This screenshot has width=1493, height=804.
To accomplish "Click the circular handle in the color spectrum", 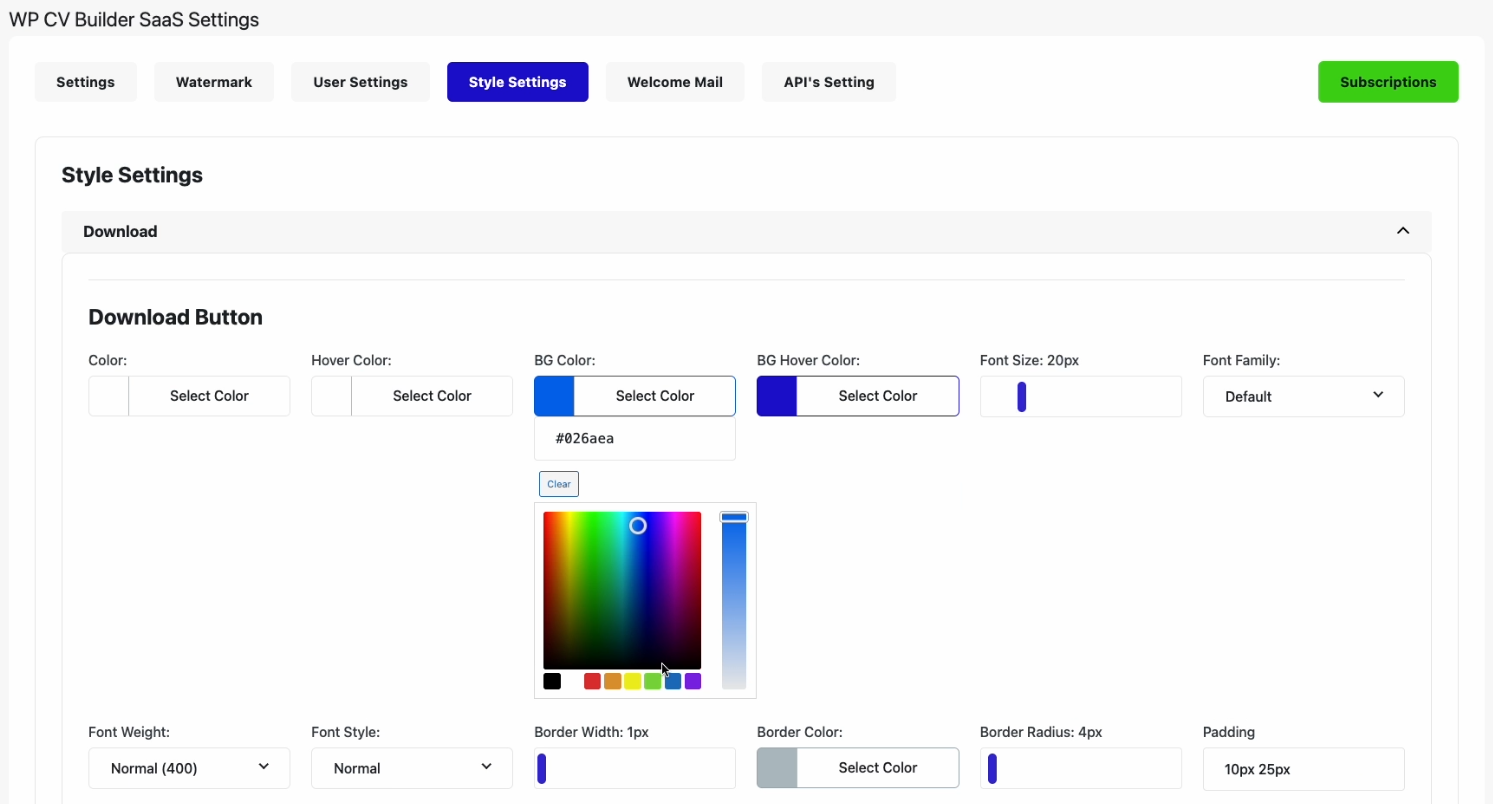I will 637,526.
